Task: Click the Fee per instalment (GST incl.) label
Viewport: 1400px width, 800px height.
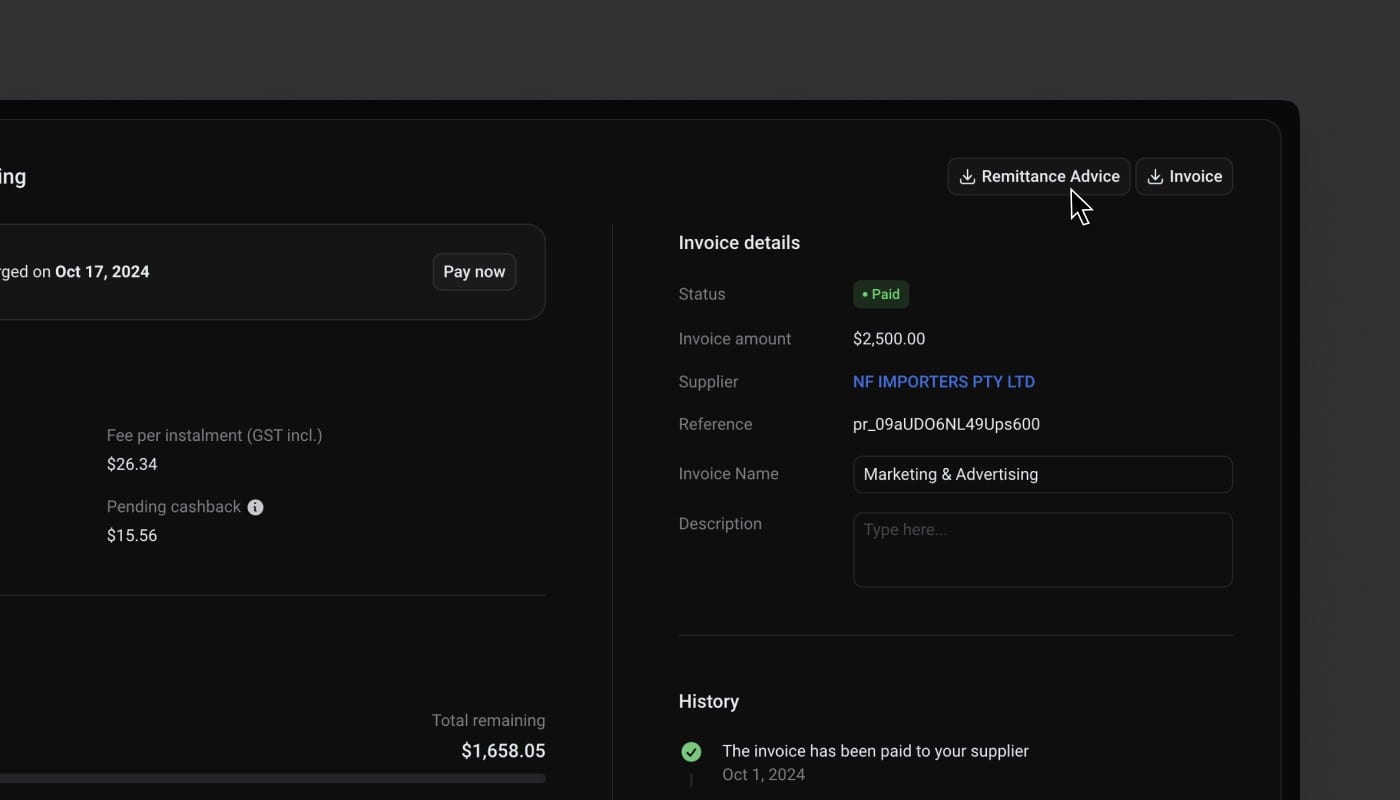Action: 214,435
